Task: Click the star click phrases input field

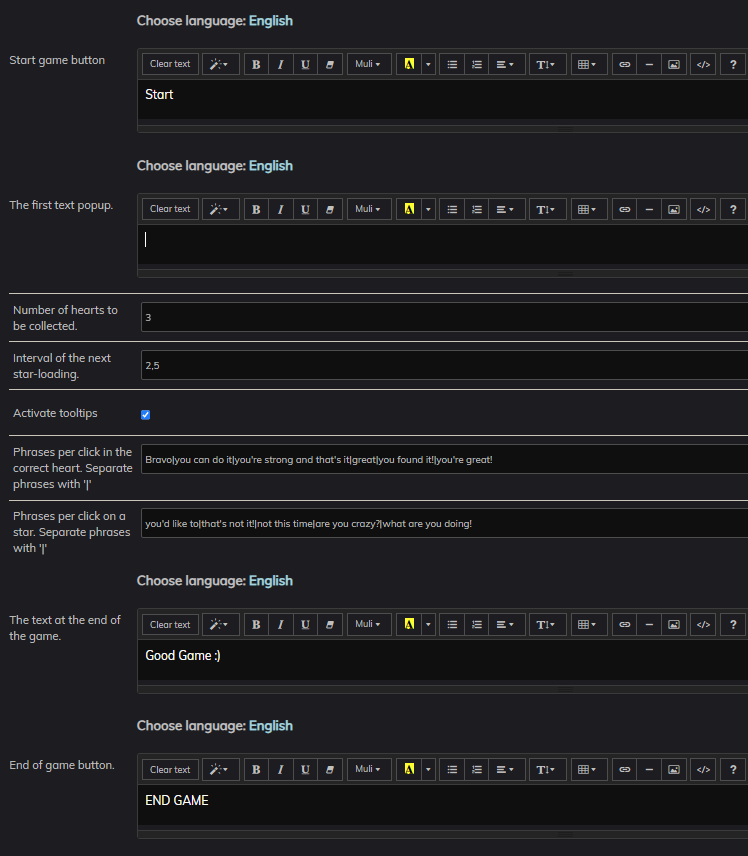Action: pyautogui.click(x=444, y=524)
